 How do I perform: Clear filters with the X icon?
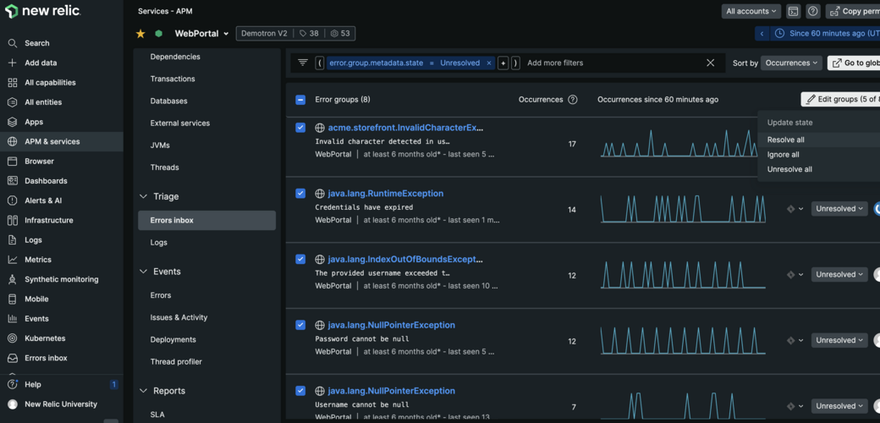tap(710, 63)
